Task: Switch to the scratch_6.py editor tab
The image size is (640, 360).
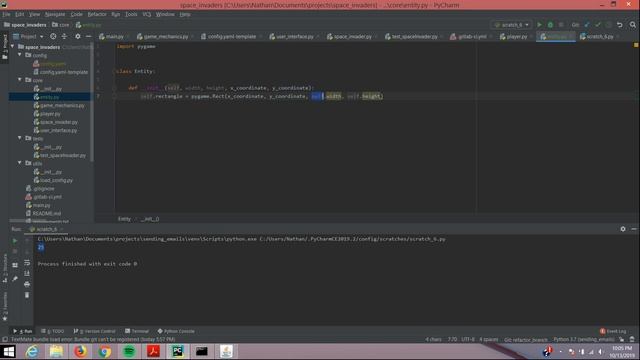Action: coord(599,36)
